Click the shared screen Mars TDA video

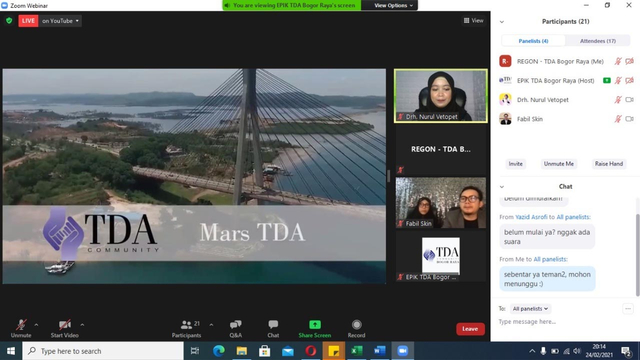point(194,176)
